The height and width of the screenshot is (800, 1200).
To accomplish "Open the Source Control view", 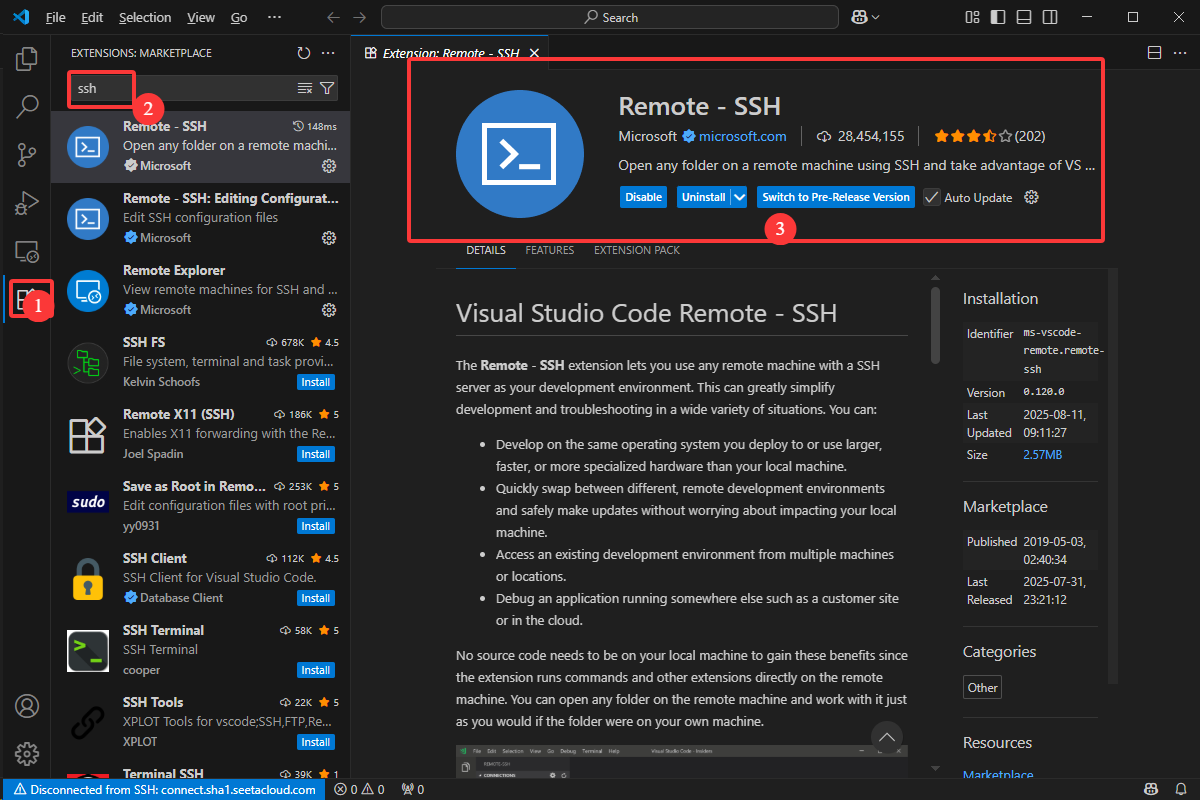I will click(x=27, y=154).
